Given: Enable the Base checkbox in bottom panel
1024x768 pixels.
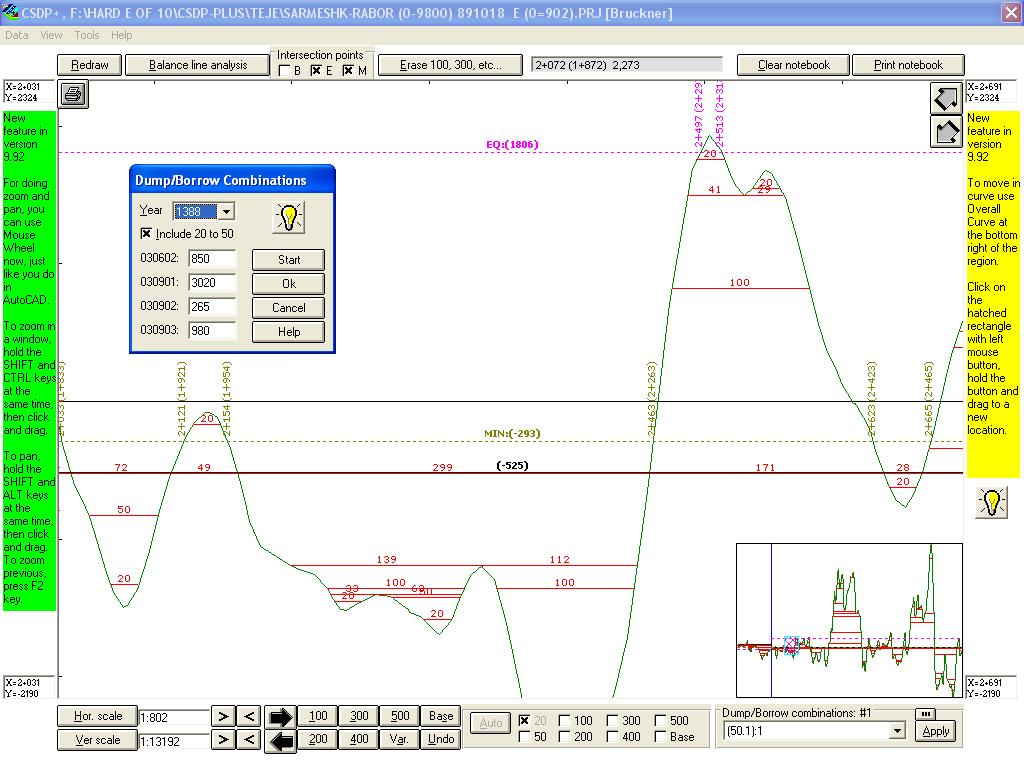Looking at the screenshot, I should (x=660, y=737).
